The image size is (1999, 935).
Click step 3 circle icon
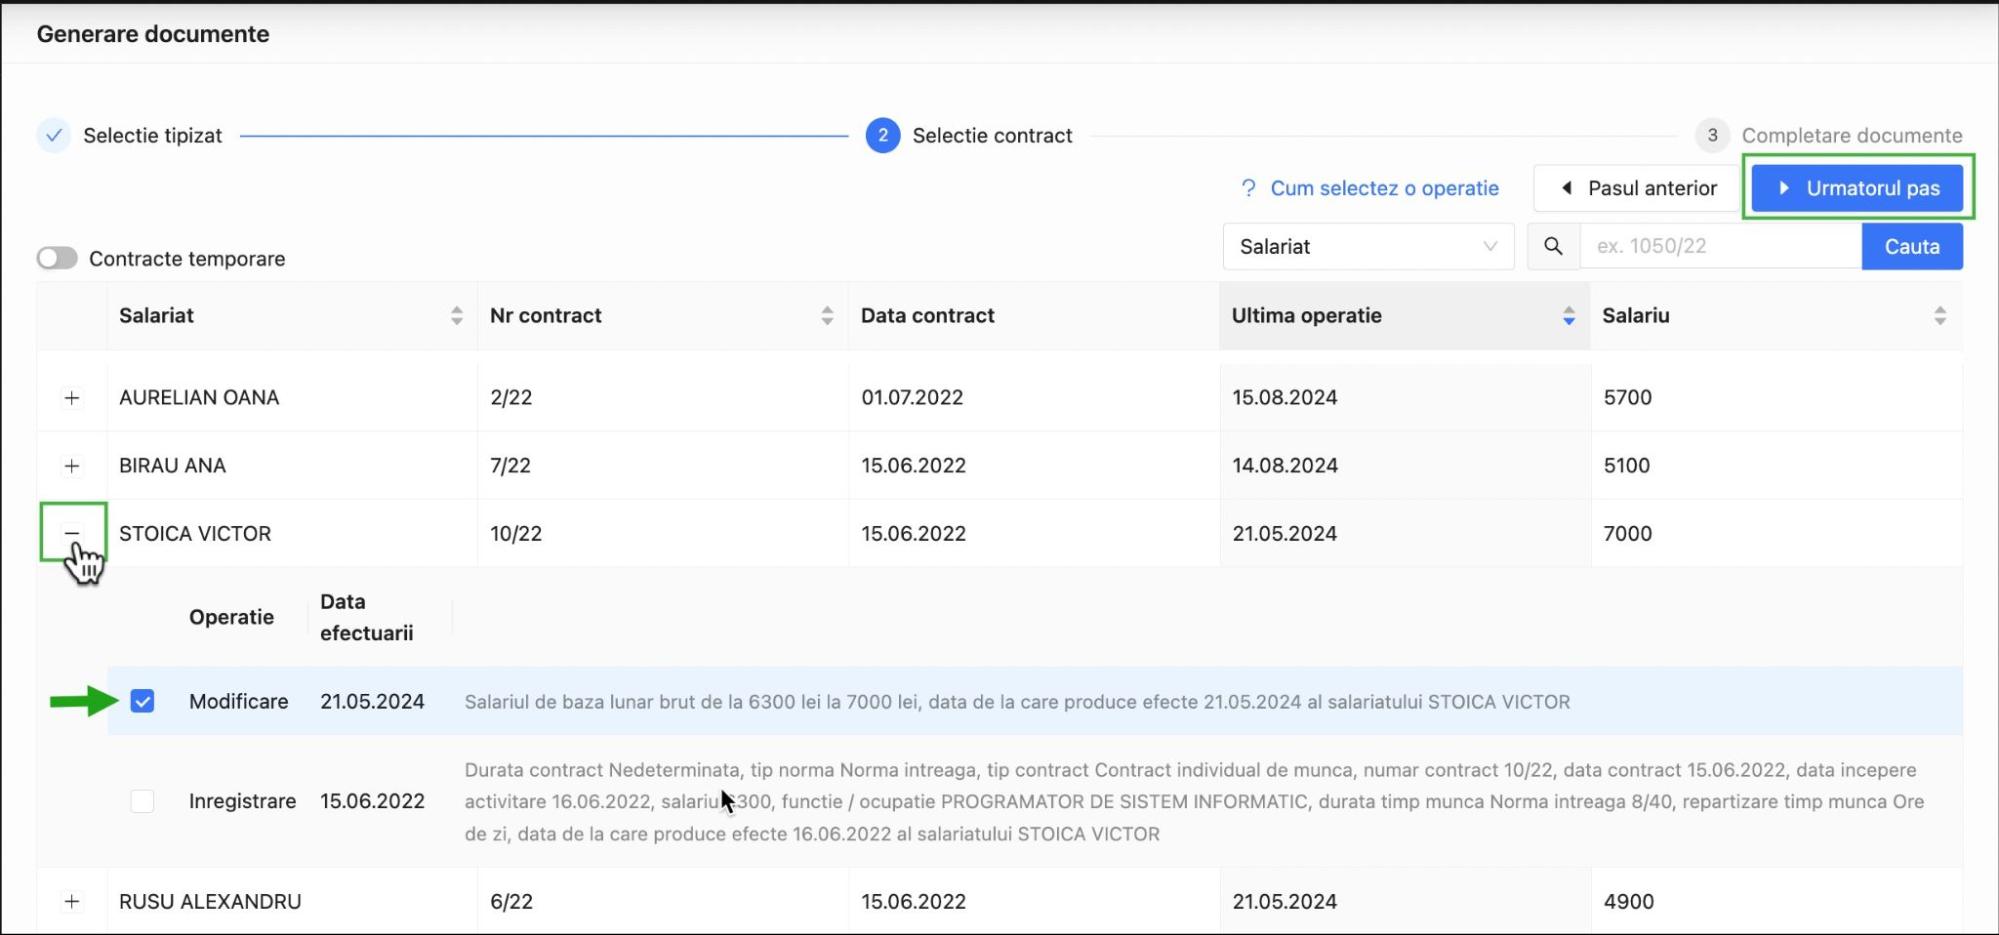tap(1712, 135)
